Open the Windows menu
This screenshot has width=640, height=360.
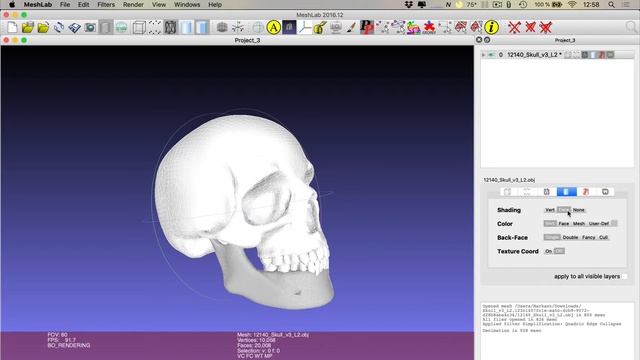(187, 5)
